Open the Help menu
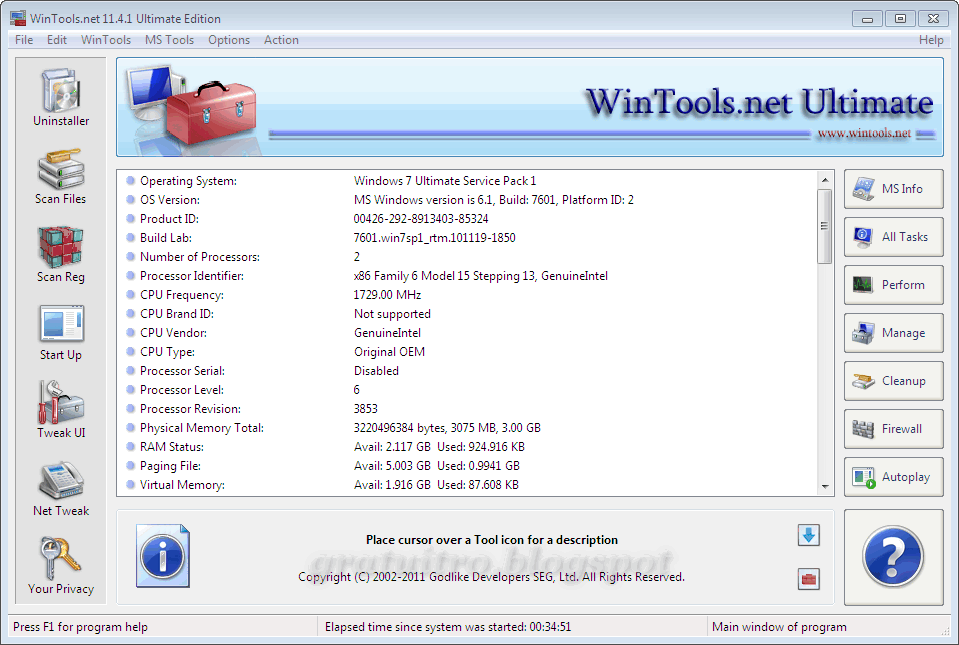The image size is (959, 645). click(x=931, y=40)
